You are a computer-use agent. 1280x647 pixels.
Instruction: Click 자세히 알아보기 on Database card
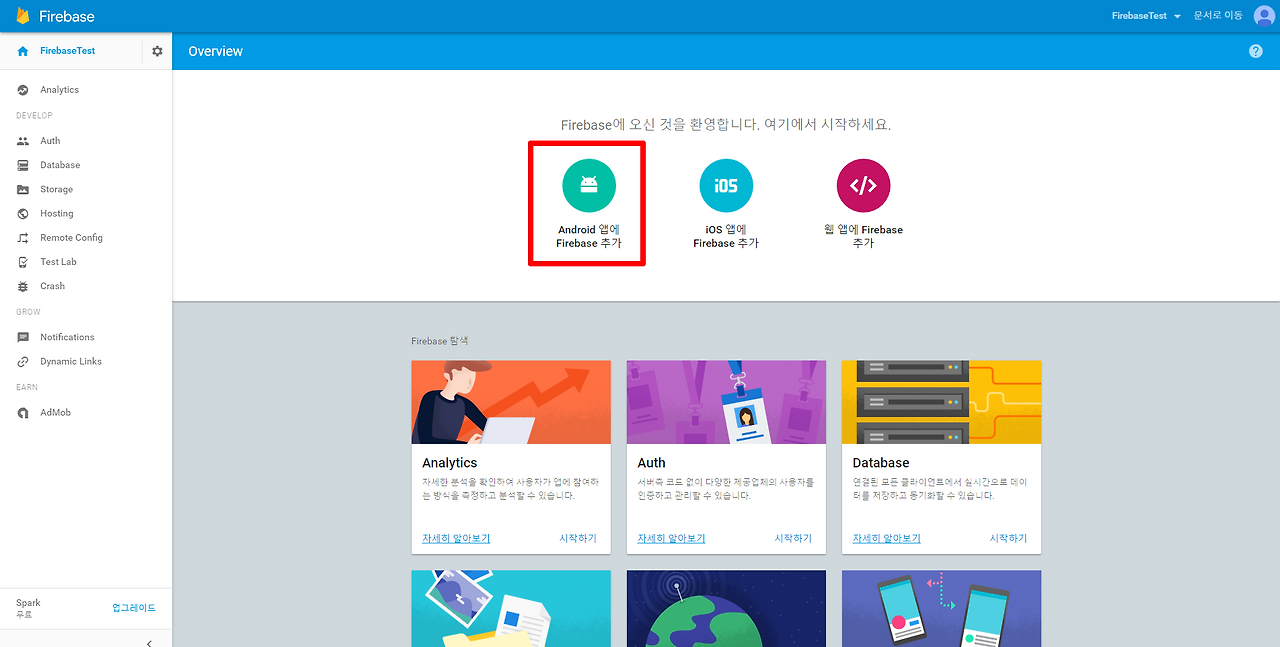pos(887,538)
